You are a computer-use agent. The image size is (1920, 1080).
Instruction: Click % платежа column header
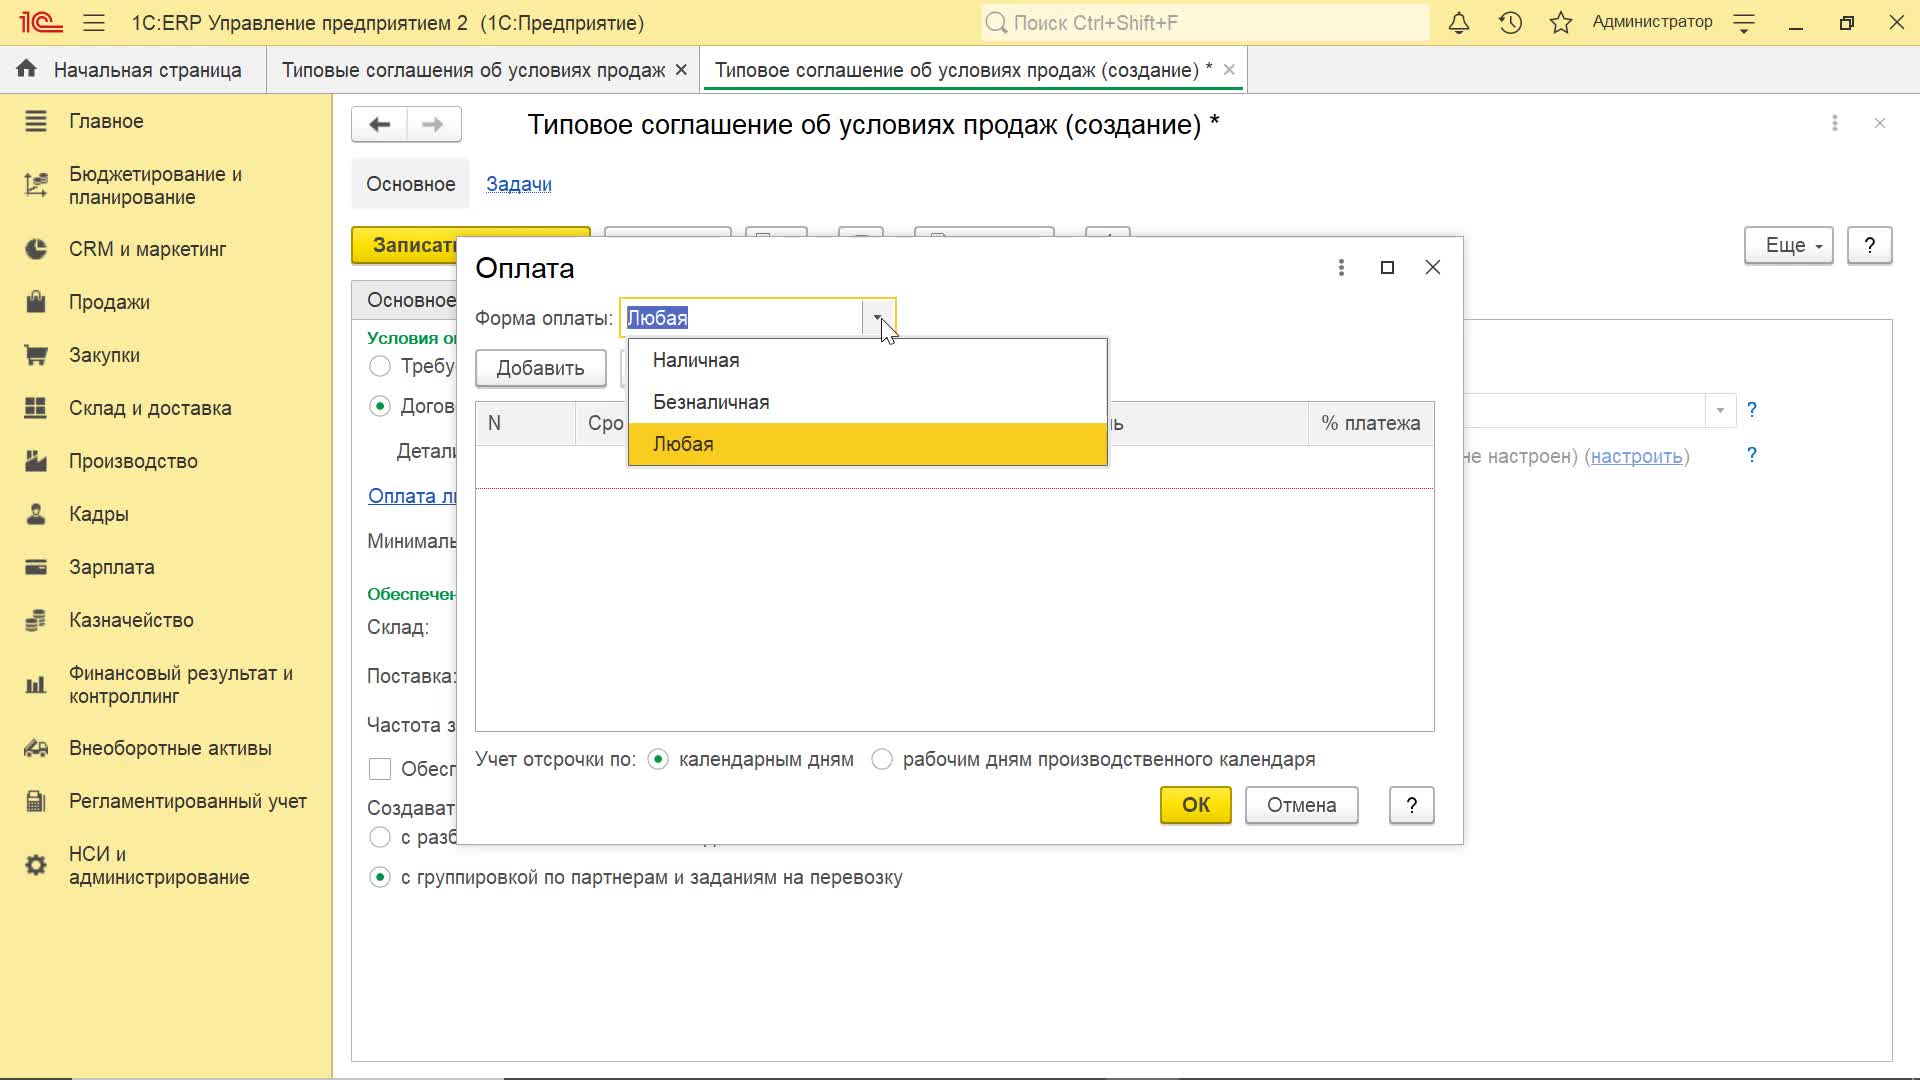click(x=1370, y=424)
